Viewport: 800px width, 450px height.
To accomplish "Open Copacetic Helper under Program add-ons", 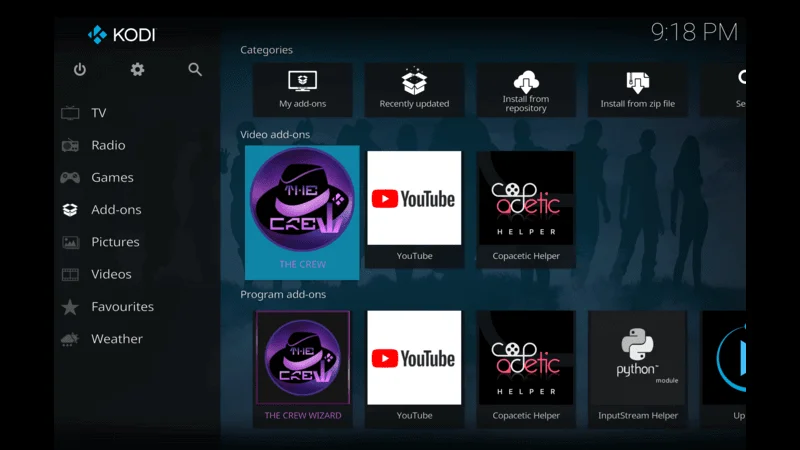I will click(526, 368).
